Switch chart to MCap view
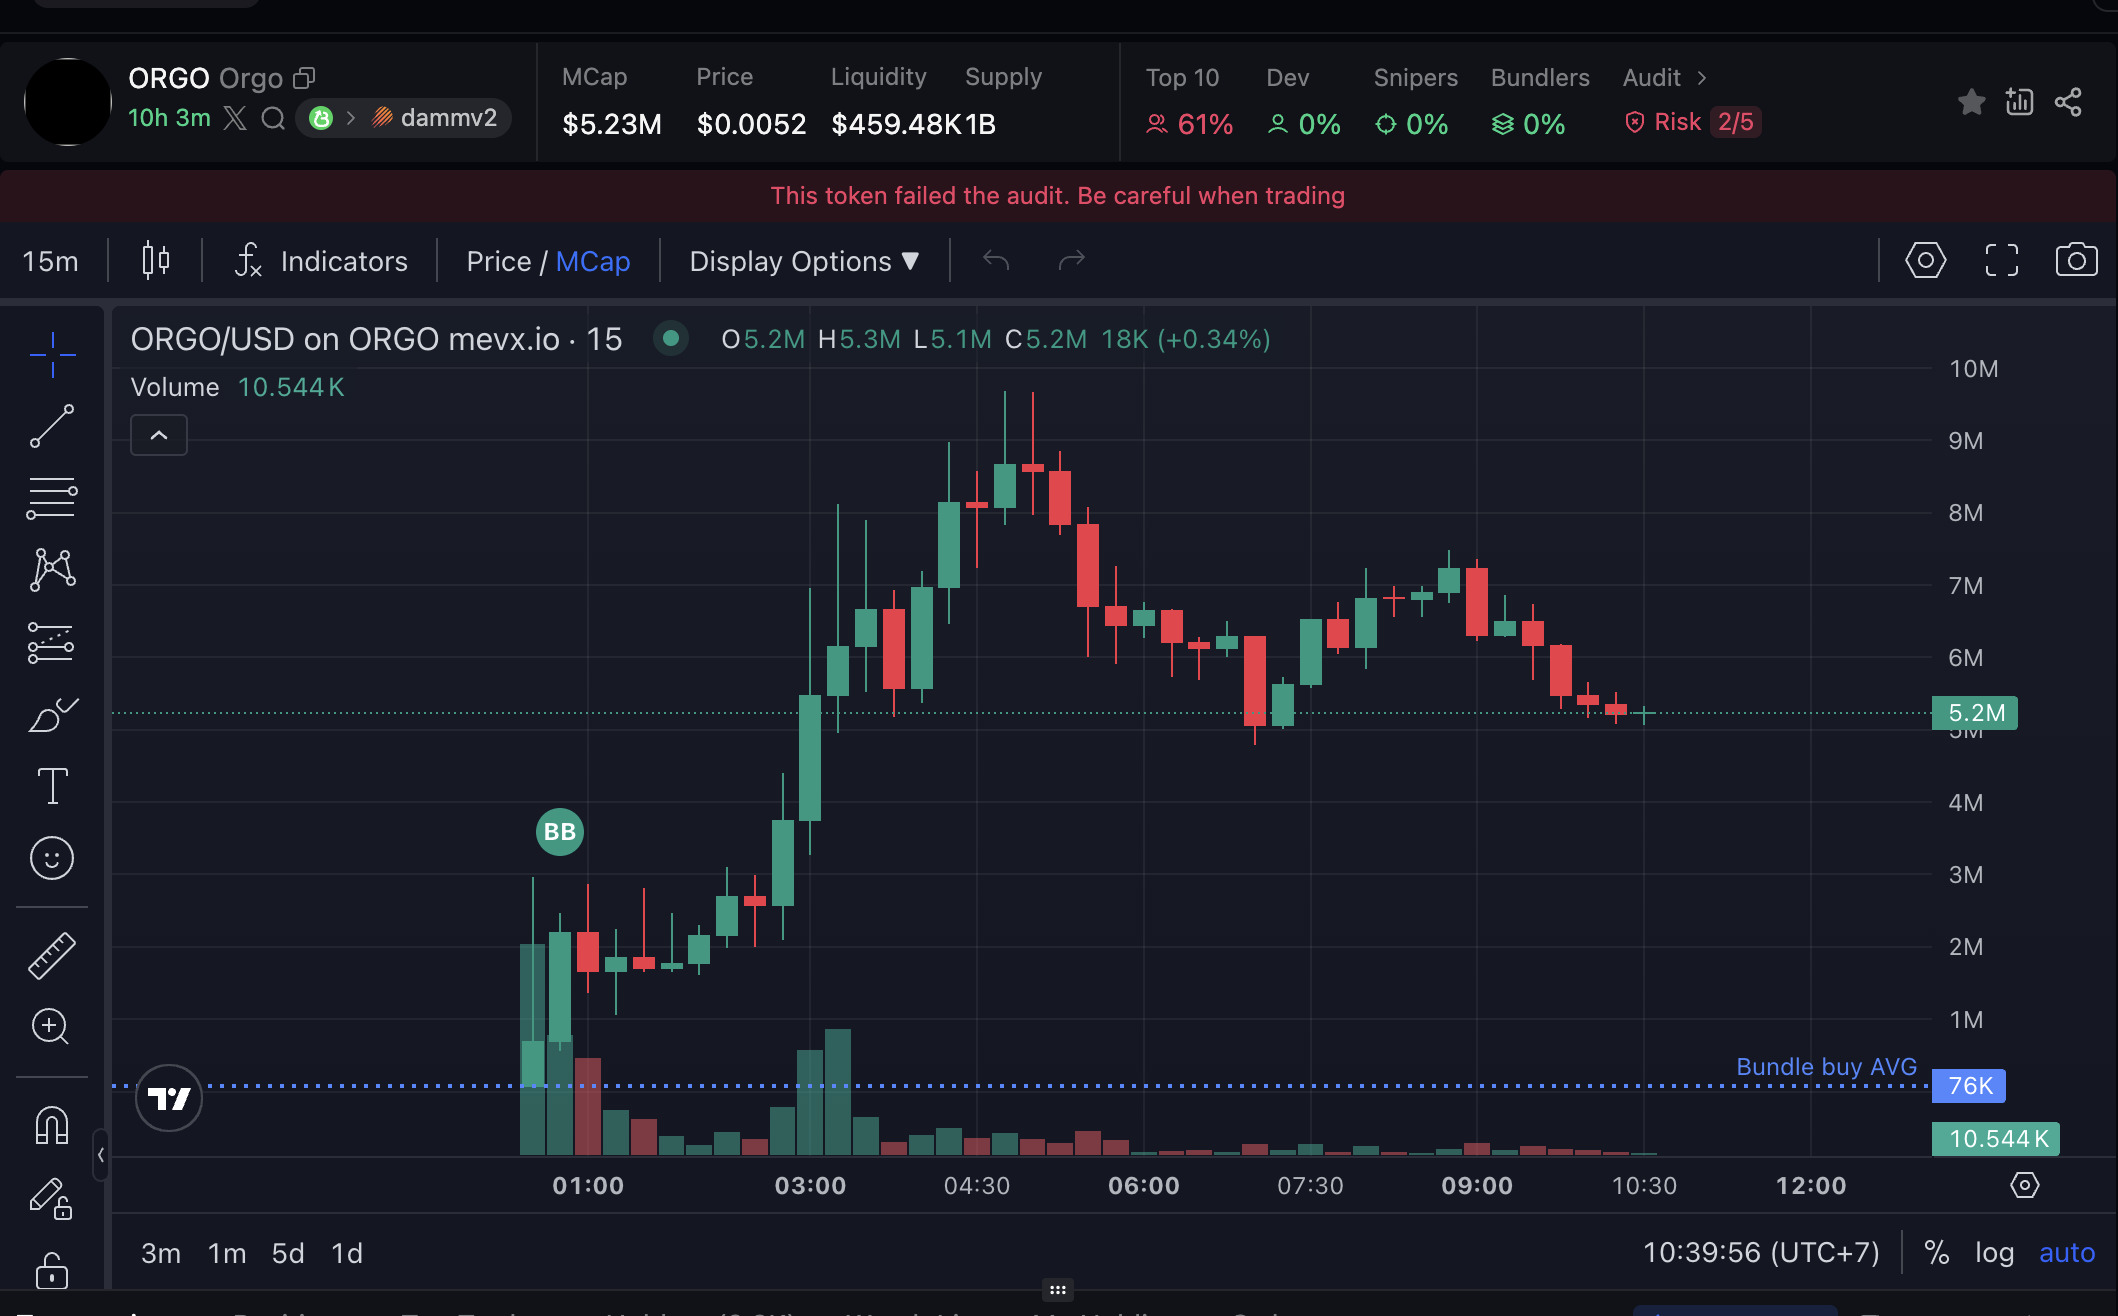The image size is (2118, 1316). pos(593,261)
